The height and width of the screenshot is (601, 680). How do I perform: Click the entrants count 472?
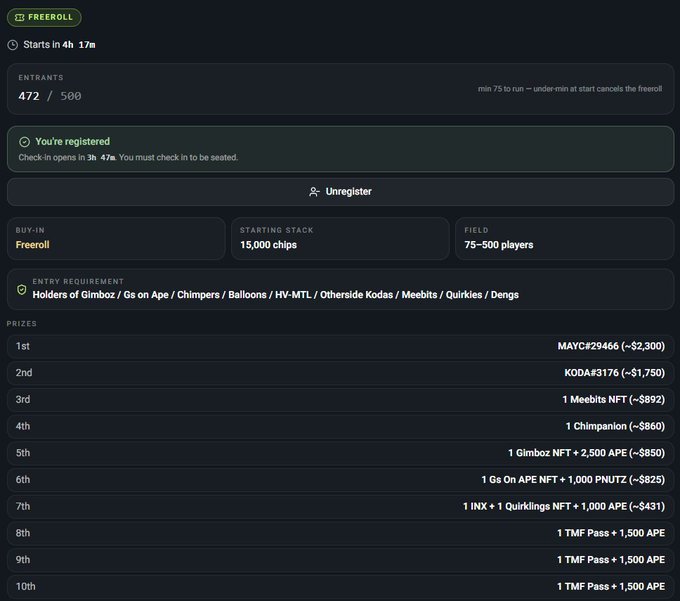pos(29,96)
